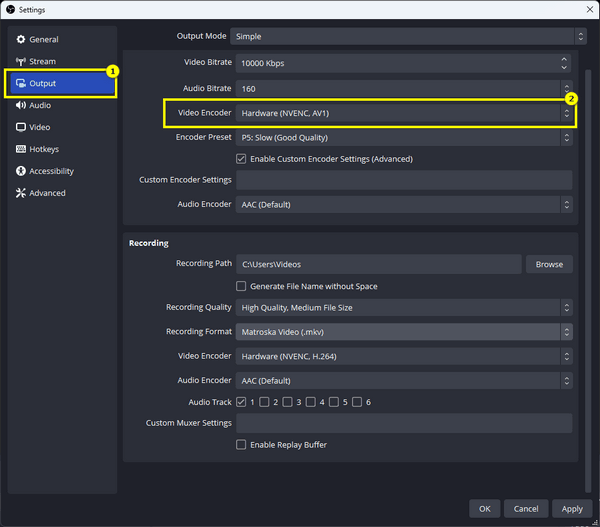Click the vertical scrollbar of the settings
The image size is (600, 527).
coord(588,281)
